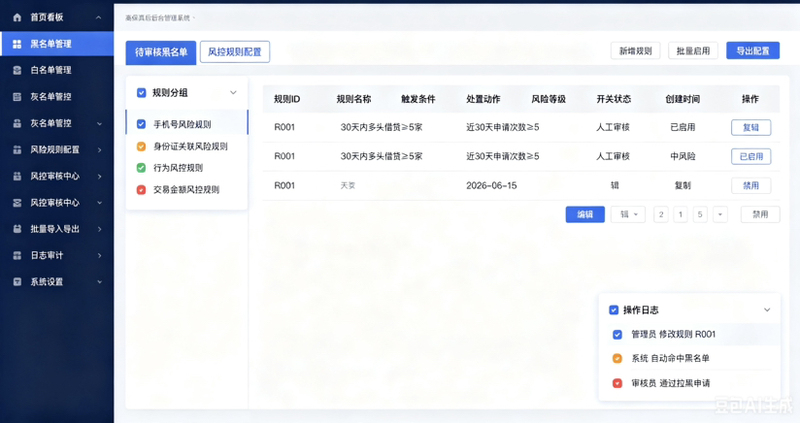
Task: Click the 禁用 button beside the page numbers
Action: pos(760,214)
